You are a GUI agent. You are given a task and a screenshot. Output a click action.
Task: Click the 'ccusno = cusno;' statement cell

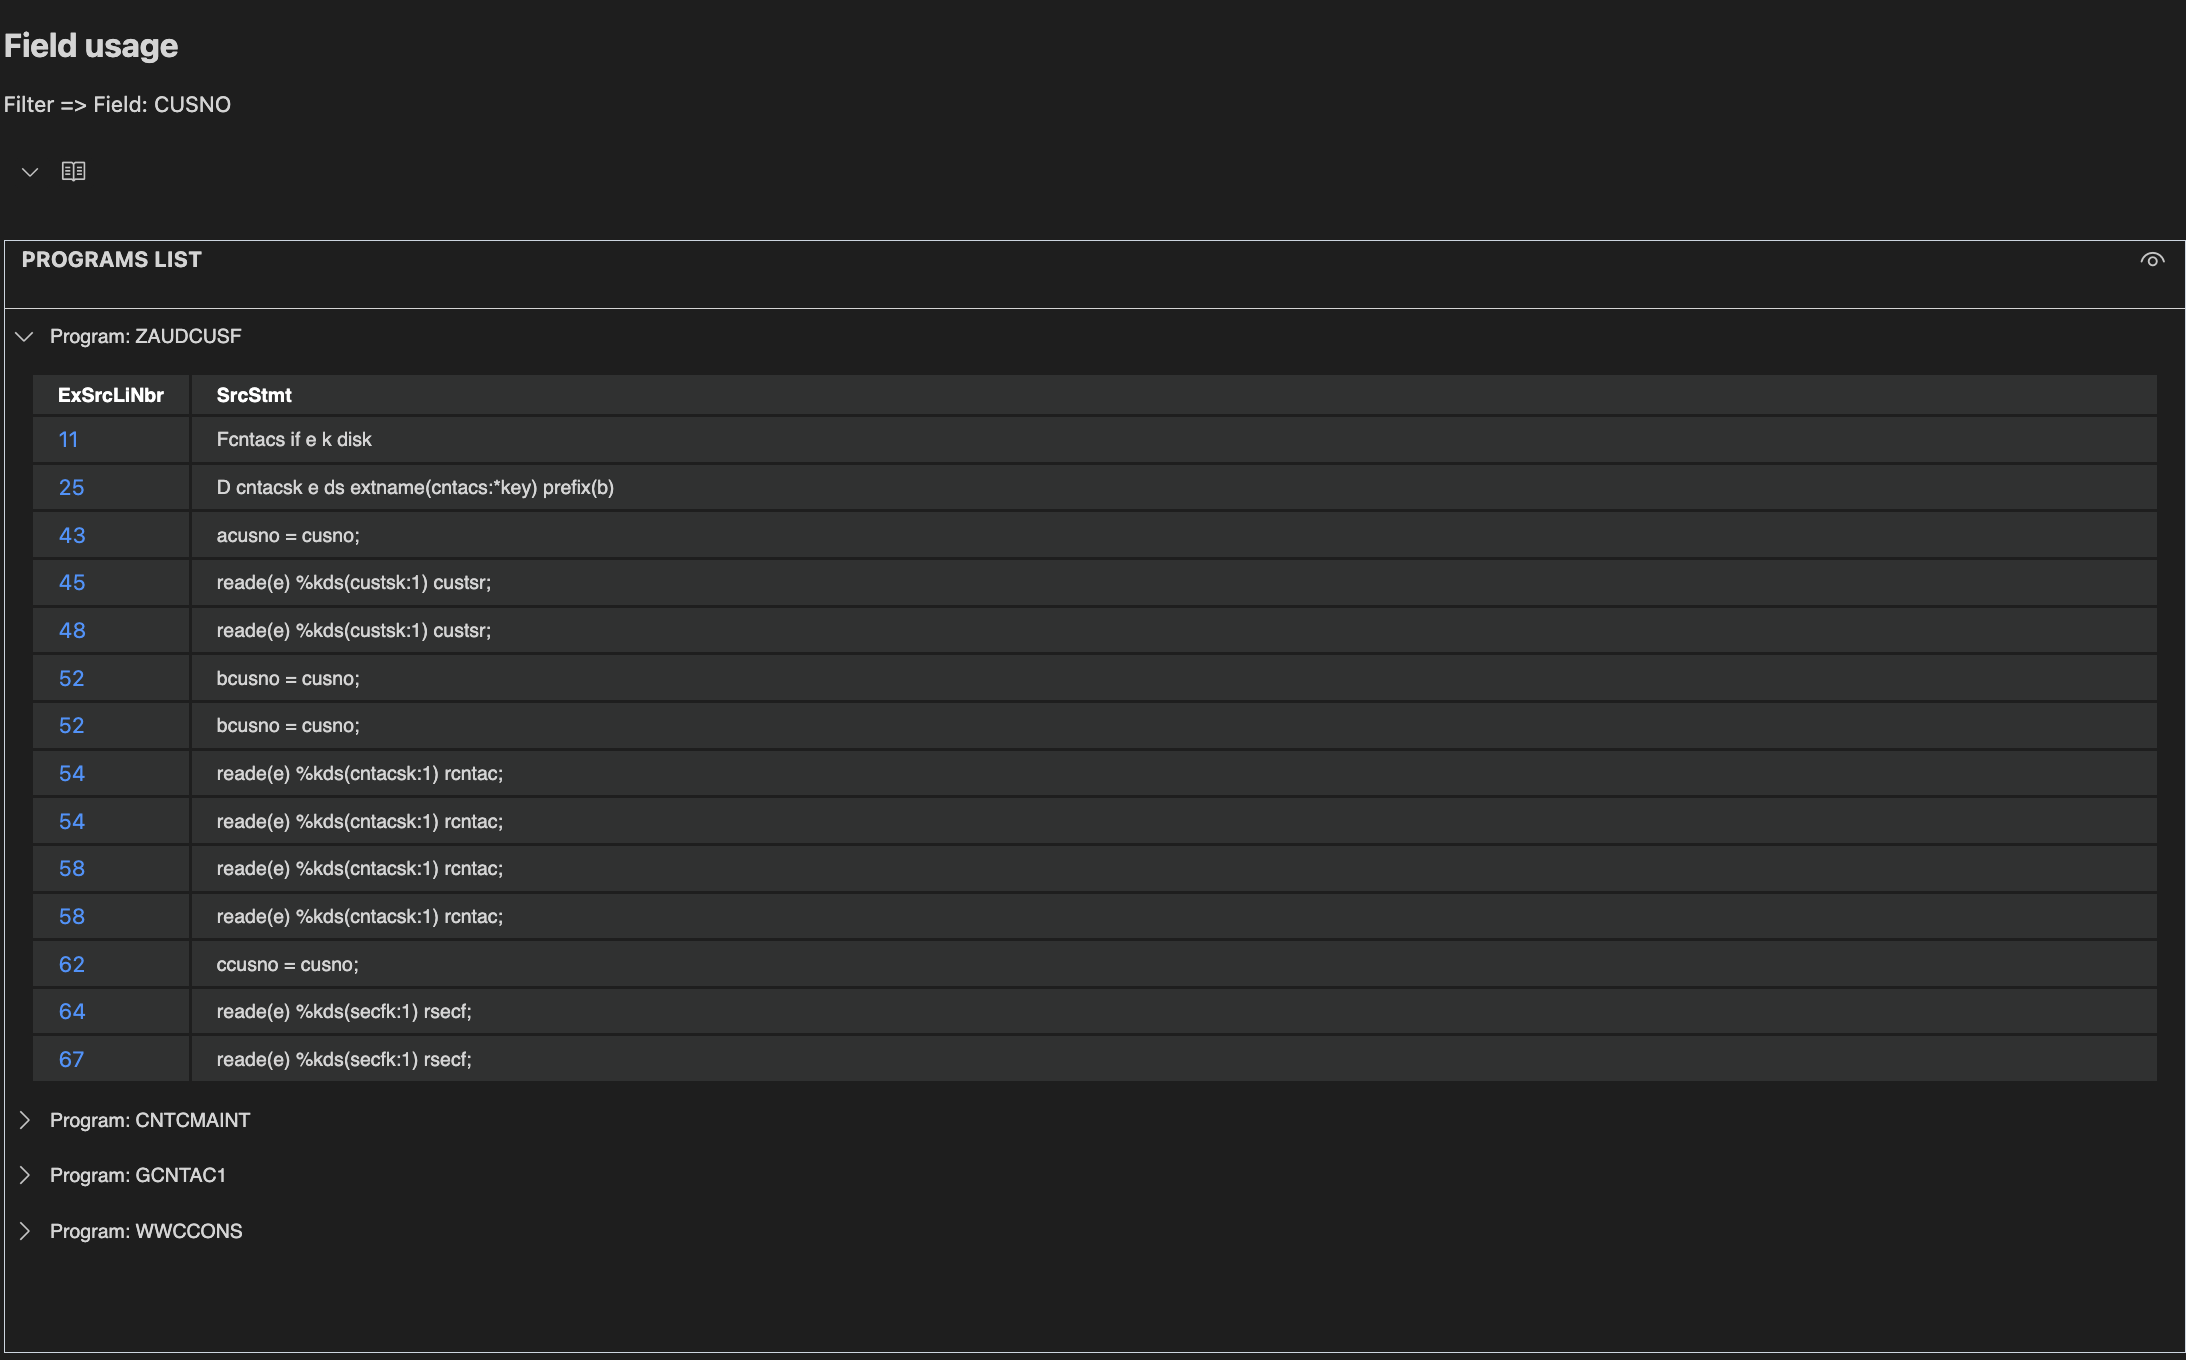tap(287, 965)
